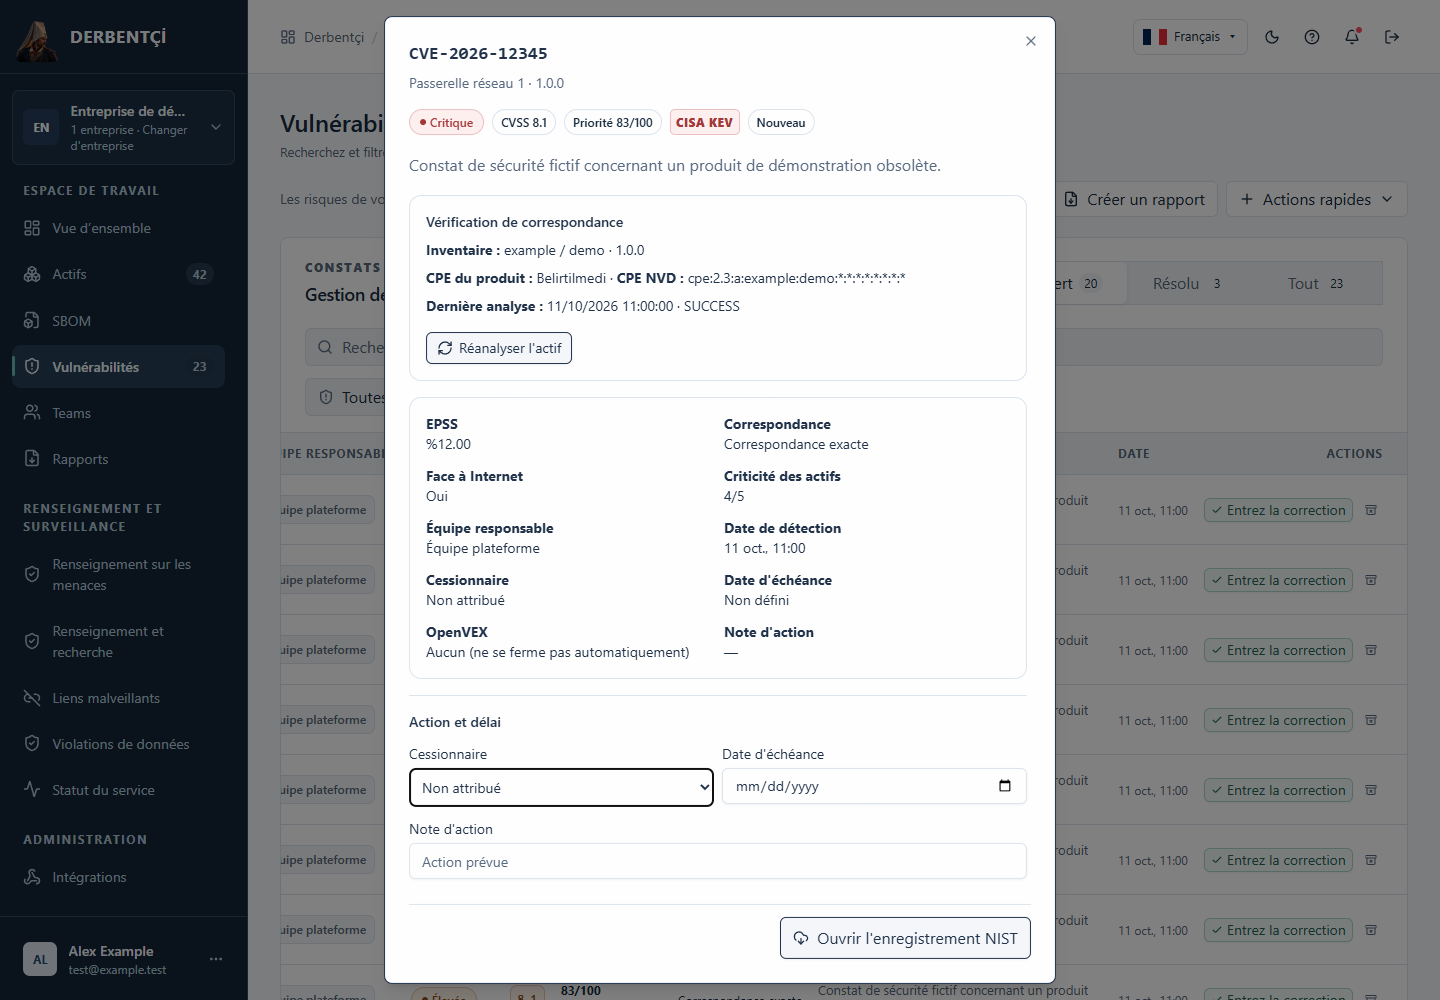Open Renseignement sur les menaces
This screenshot has width=1440, height=1000.
(x=118, y=575)
